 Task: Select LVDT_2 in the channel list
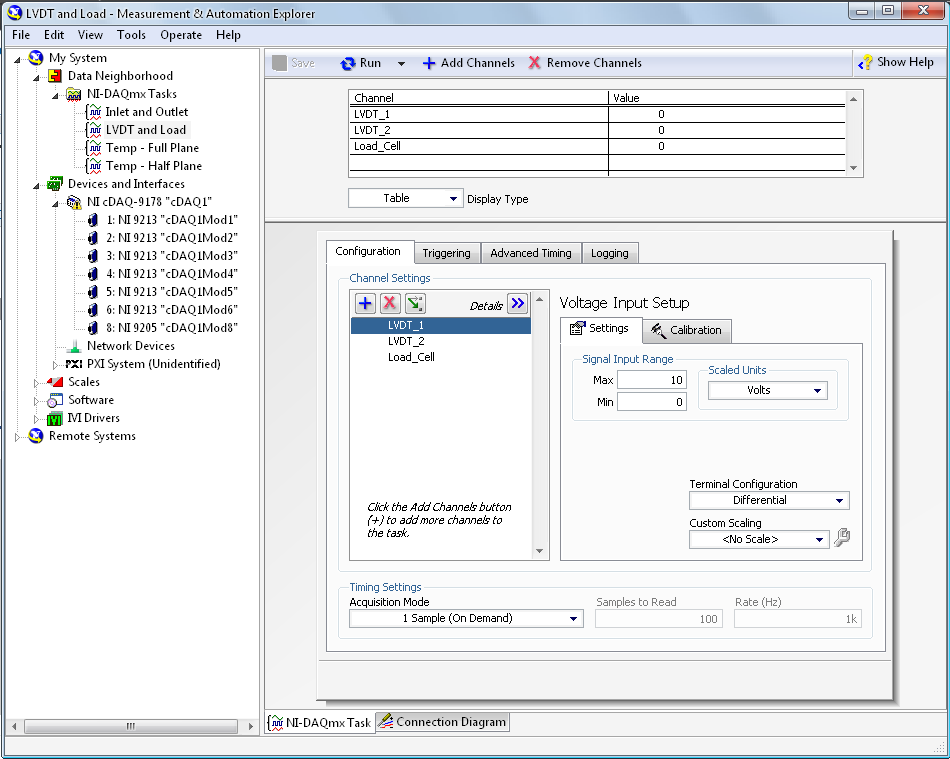coord(440,342)
